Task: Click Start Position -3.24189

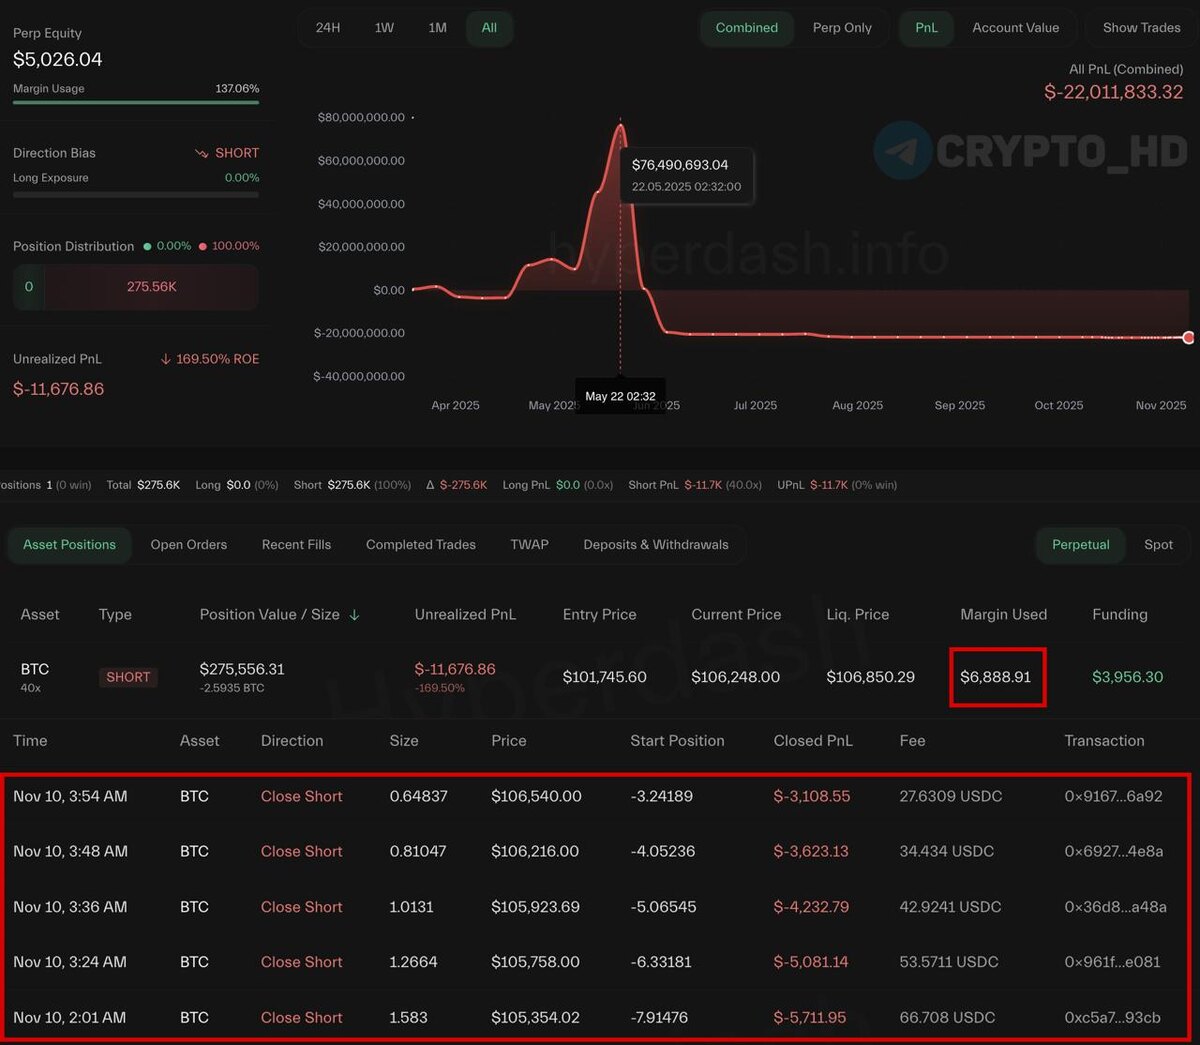Action: pyautogui.click(x=662, y=797)
